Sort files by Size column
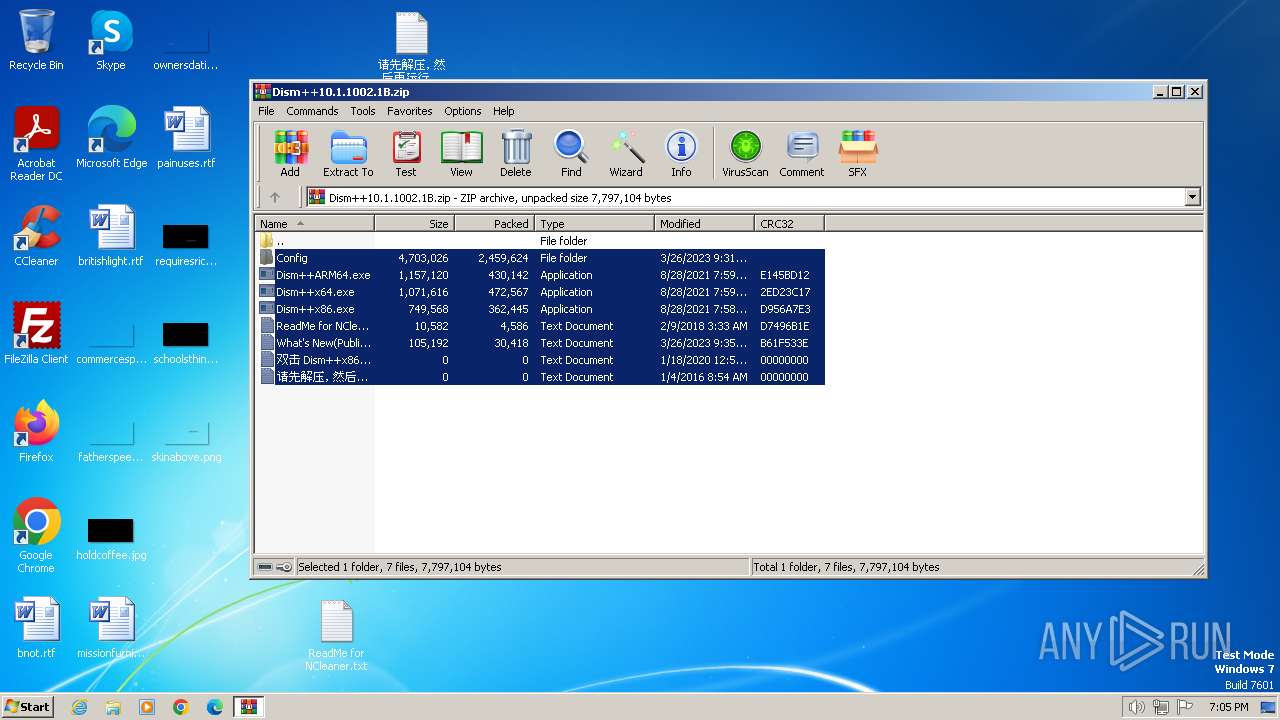This screenshot has height=720, width=1280. point(415,224)
